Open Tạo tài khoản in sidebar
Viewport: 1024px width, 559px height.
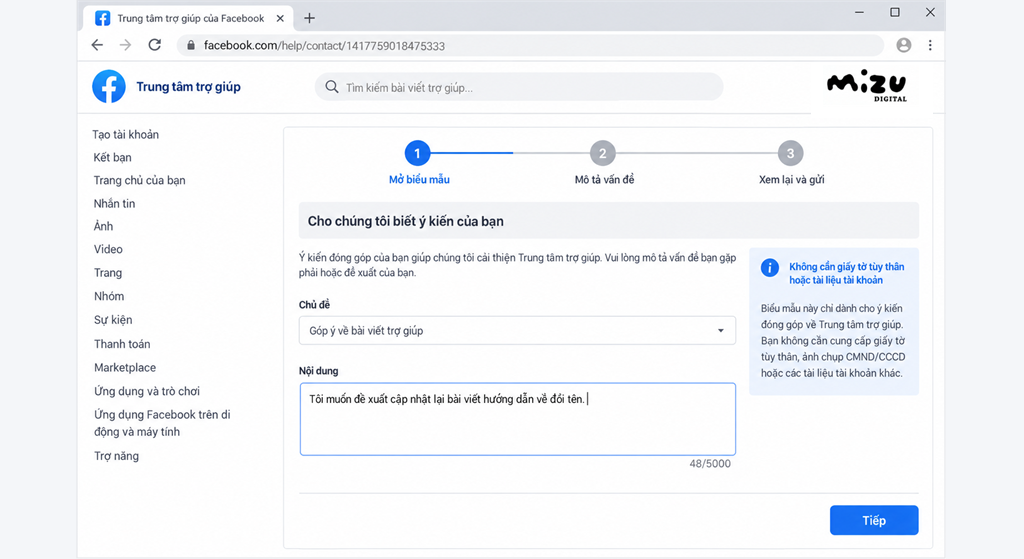click(125, 135)
